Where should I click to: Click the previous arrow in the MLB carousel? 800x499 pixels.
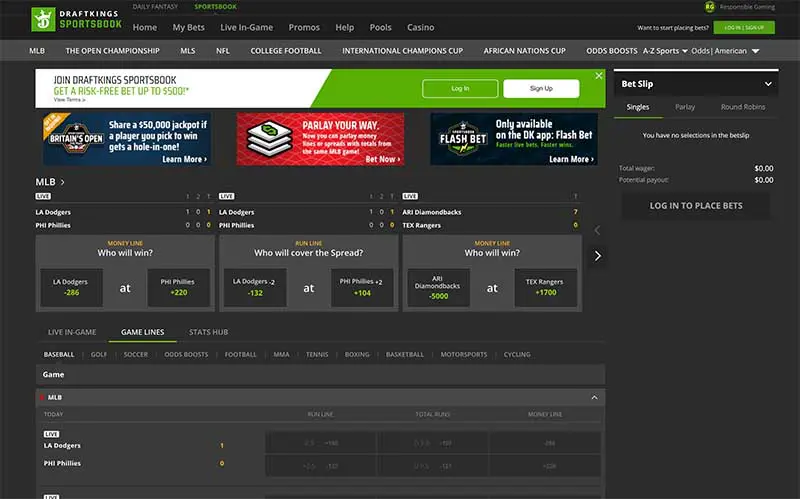point(597,230)
